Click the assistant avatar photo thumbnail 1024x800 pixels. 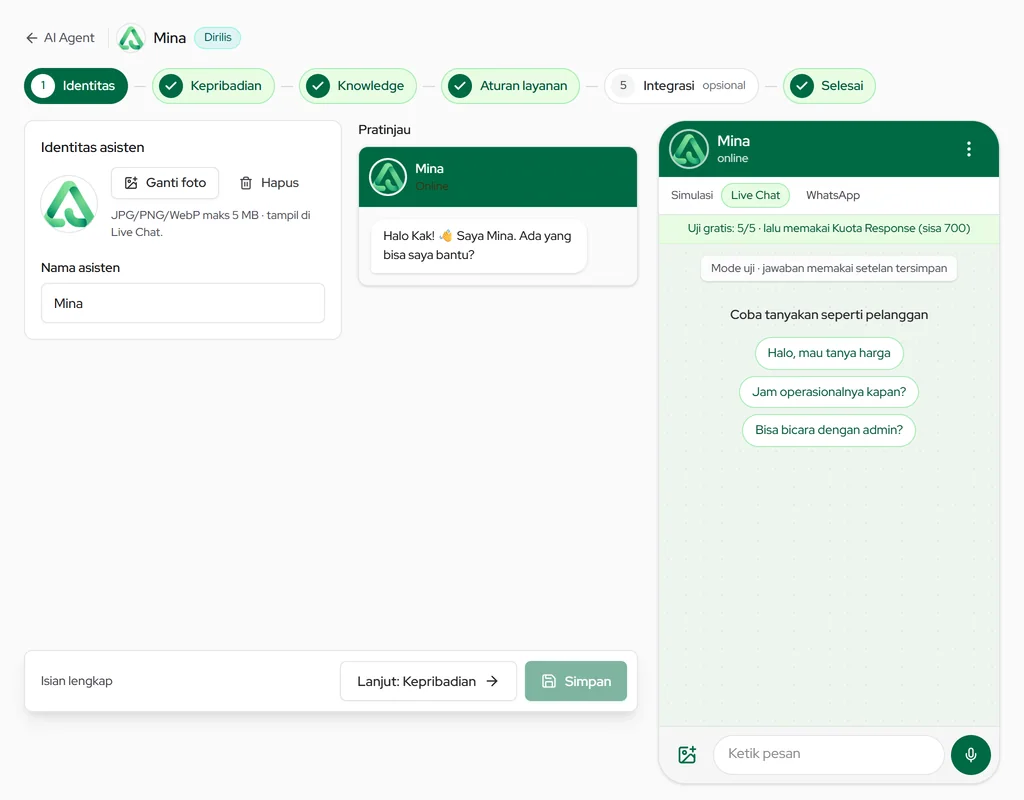pos(69,204)
